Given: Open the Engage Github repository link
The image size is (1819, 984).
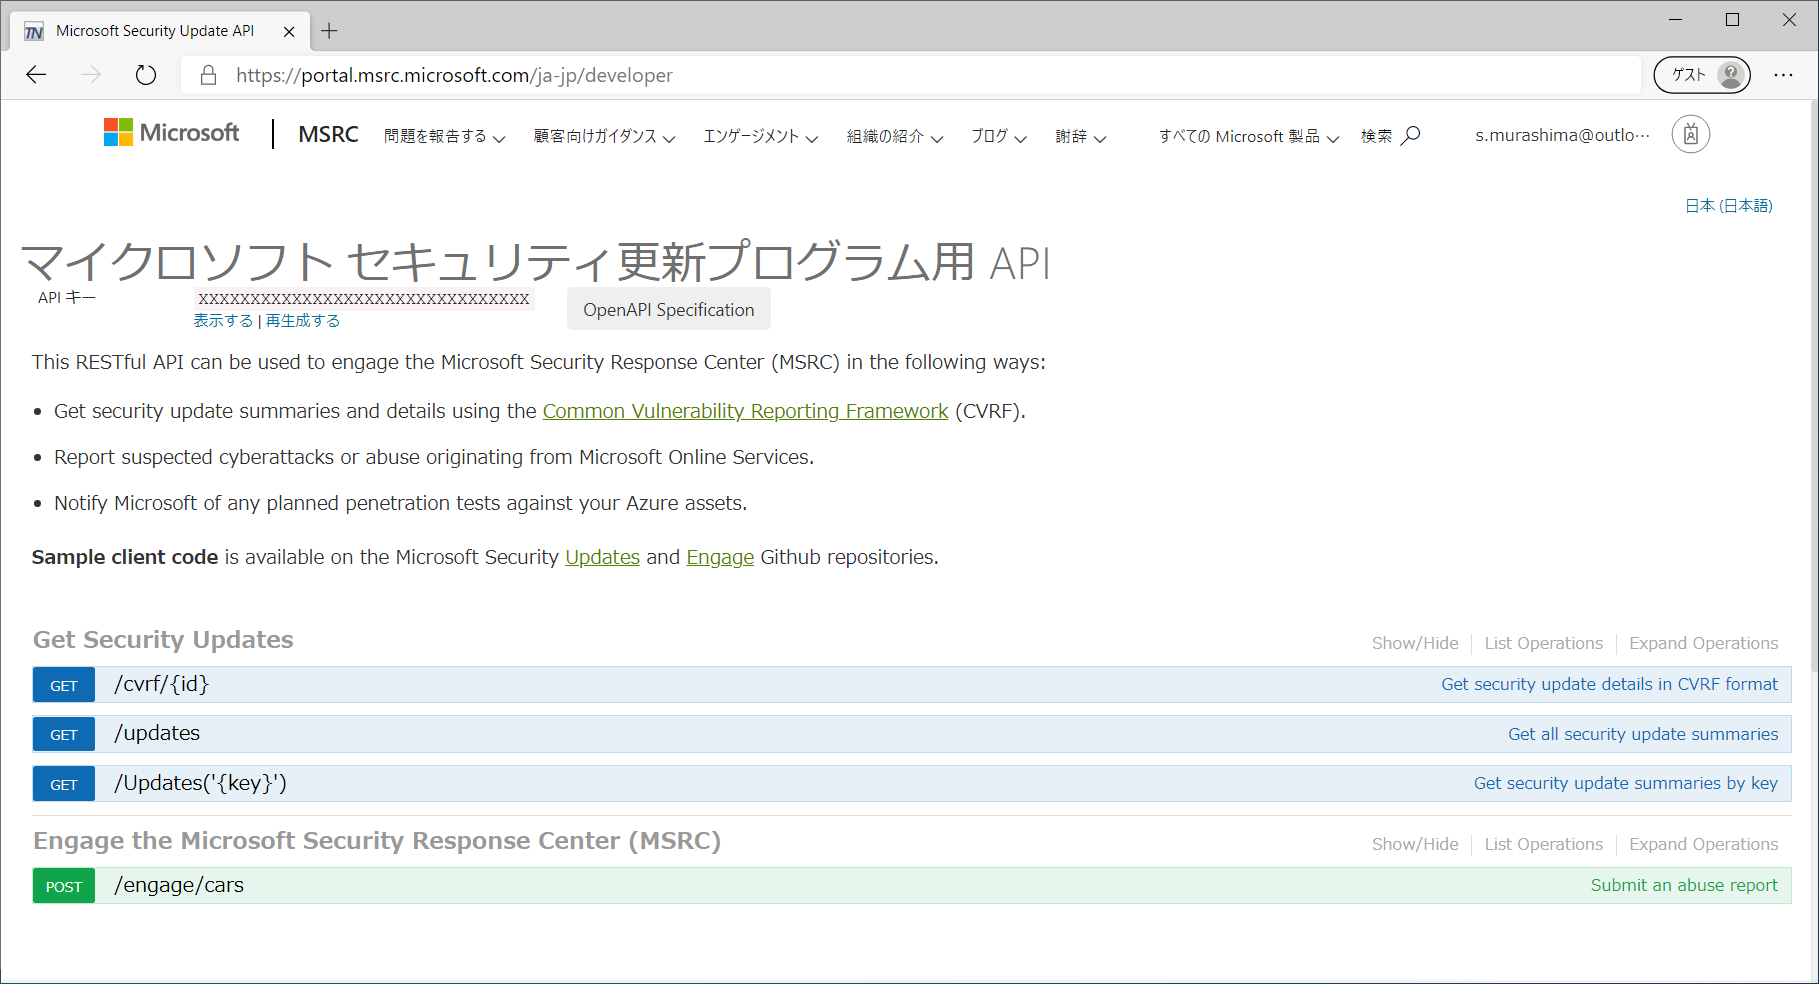Looking at the screenshot, I should [x=720, y=557].
